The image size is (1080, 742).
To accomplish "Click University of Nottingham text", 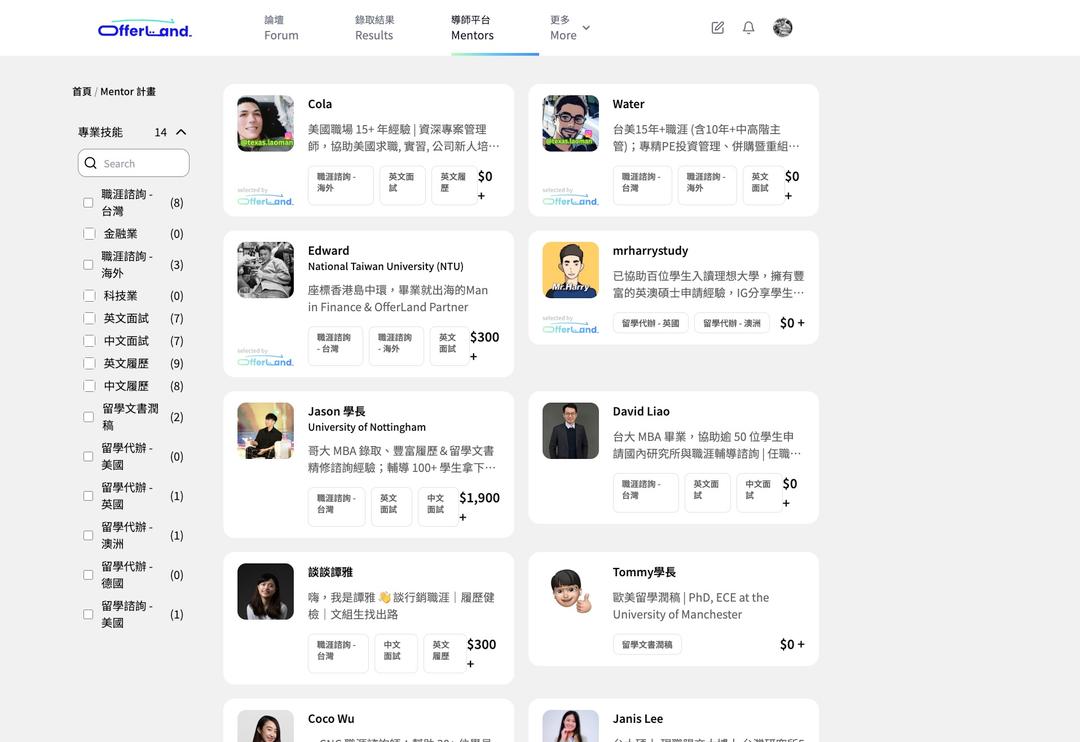I will pyautogui.click(x=366, y=427).
